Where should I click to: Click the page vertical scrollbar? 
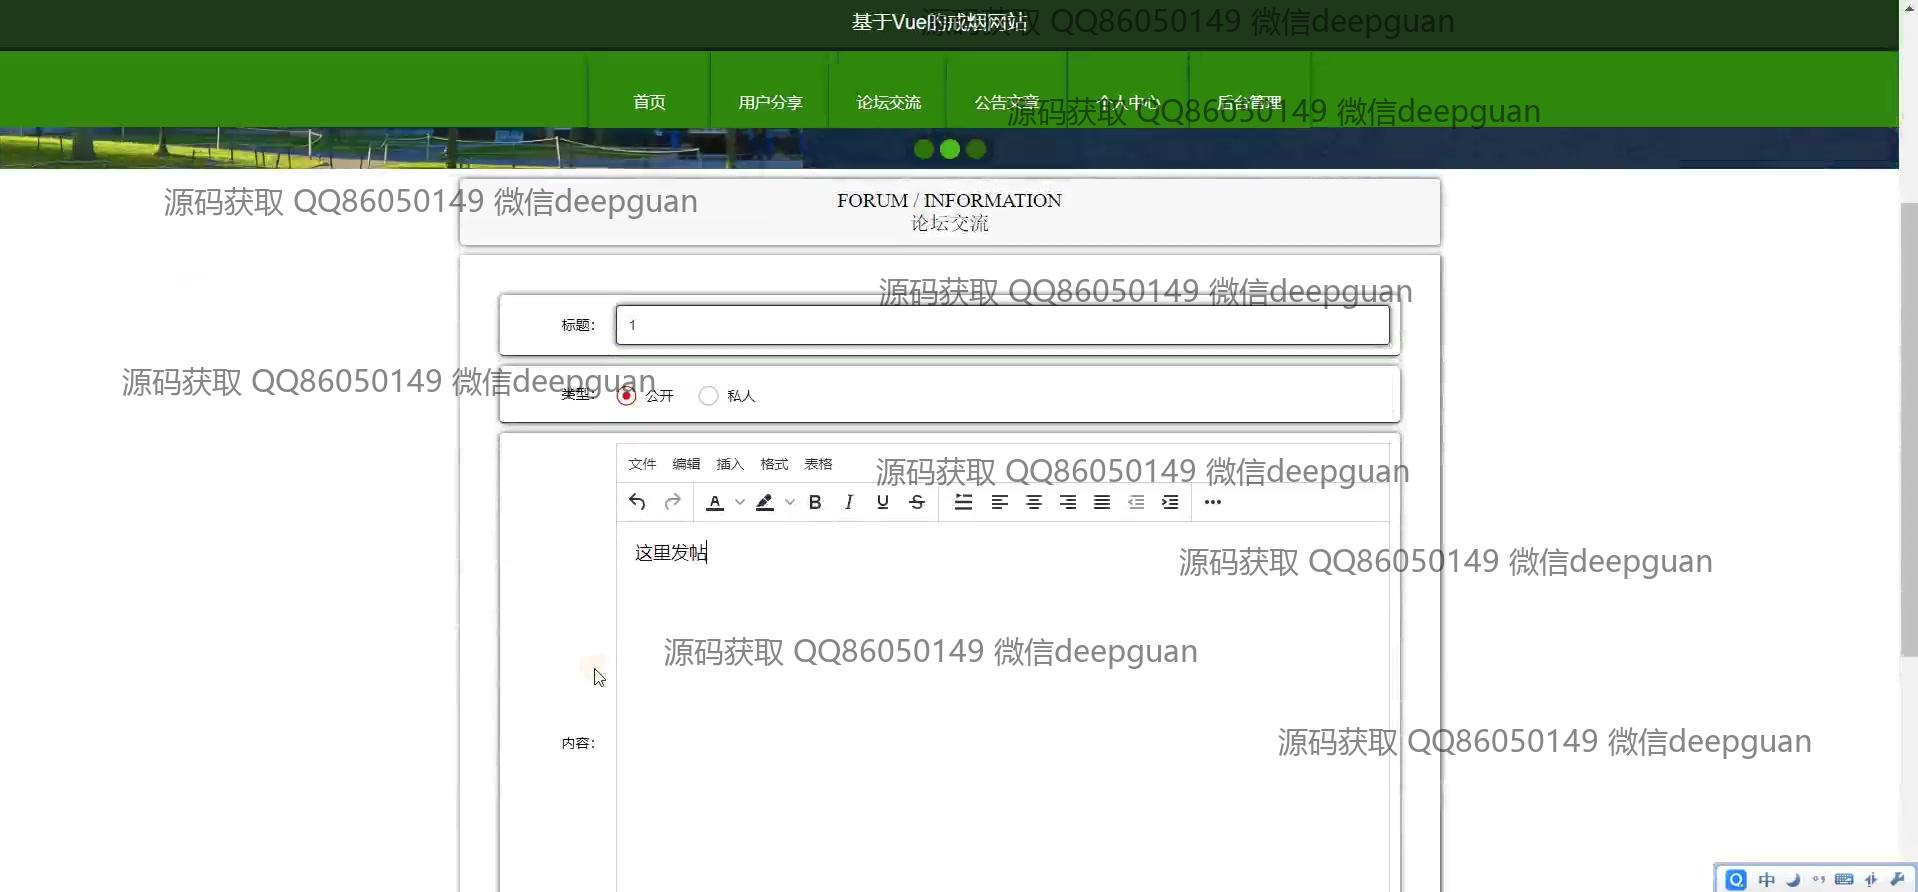(1909, 430)
